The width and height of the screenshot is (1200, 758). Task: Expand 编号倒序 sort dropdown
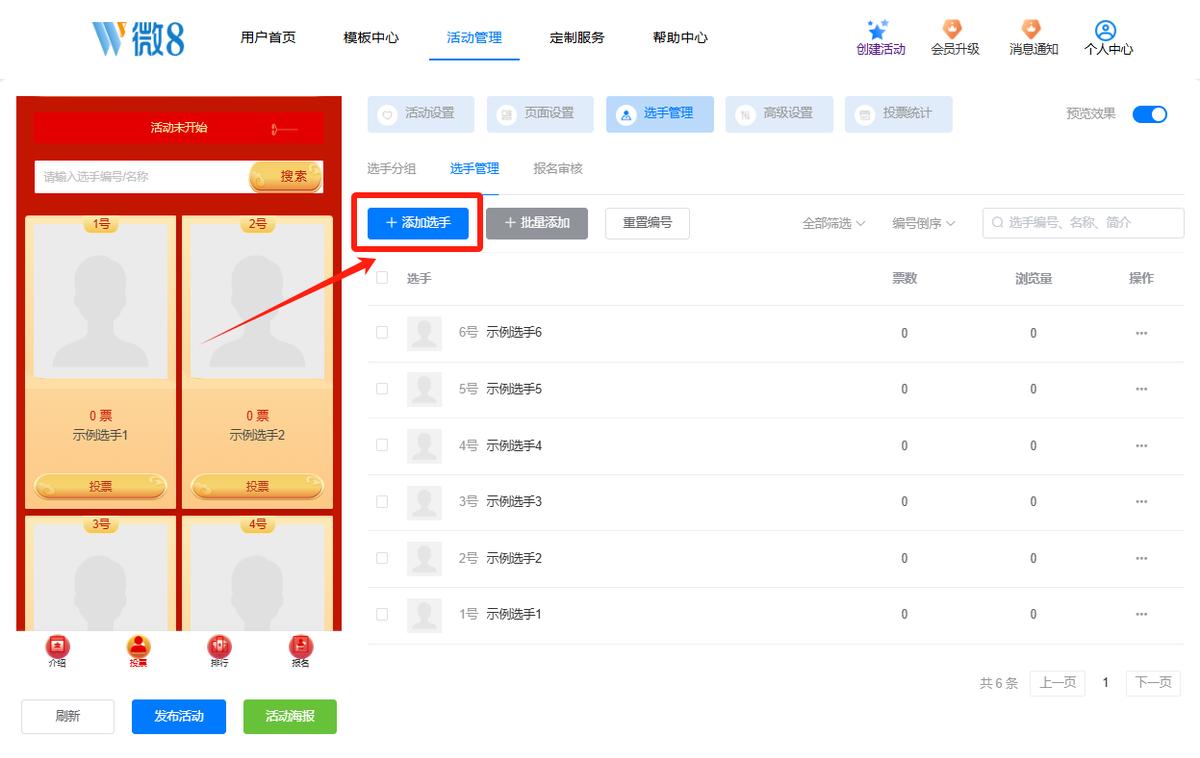pyautogui.click(x=924, y=223)
